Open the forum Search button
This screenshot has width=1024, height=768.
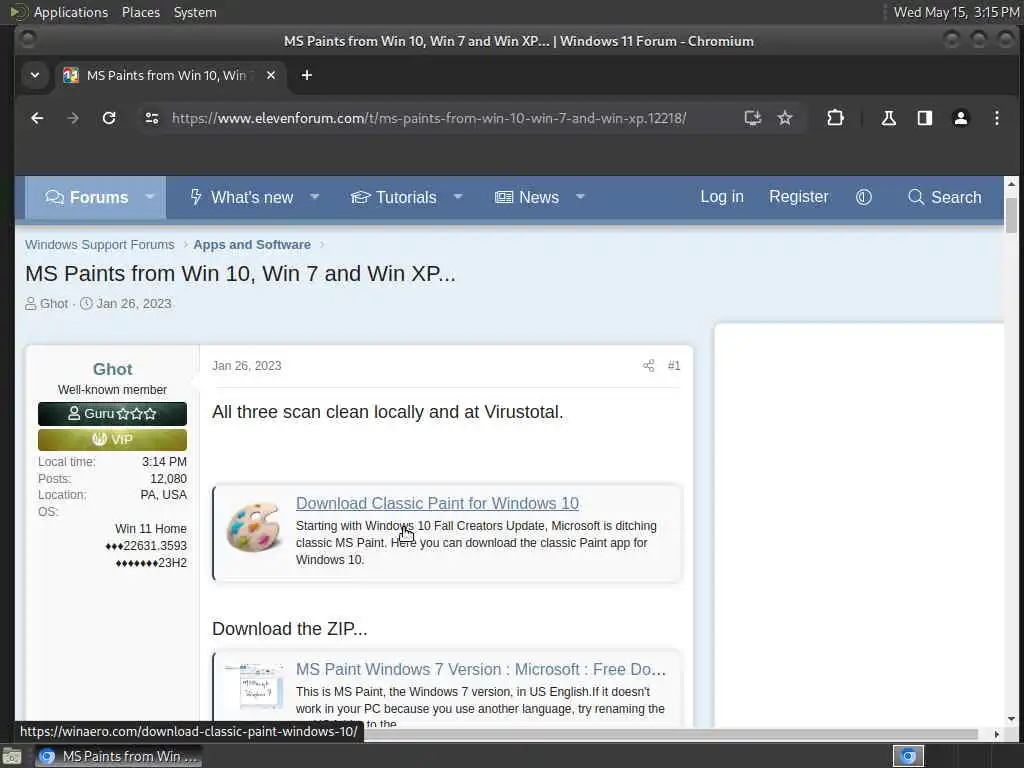(x=944, y=197)
